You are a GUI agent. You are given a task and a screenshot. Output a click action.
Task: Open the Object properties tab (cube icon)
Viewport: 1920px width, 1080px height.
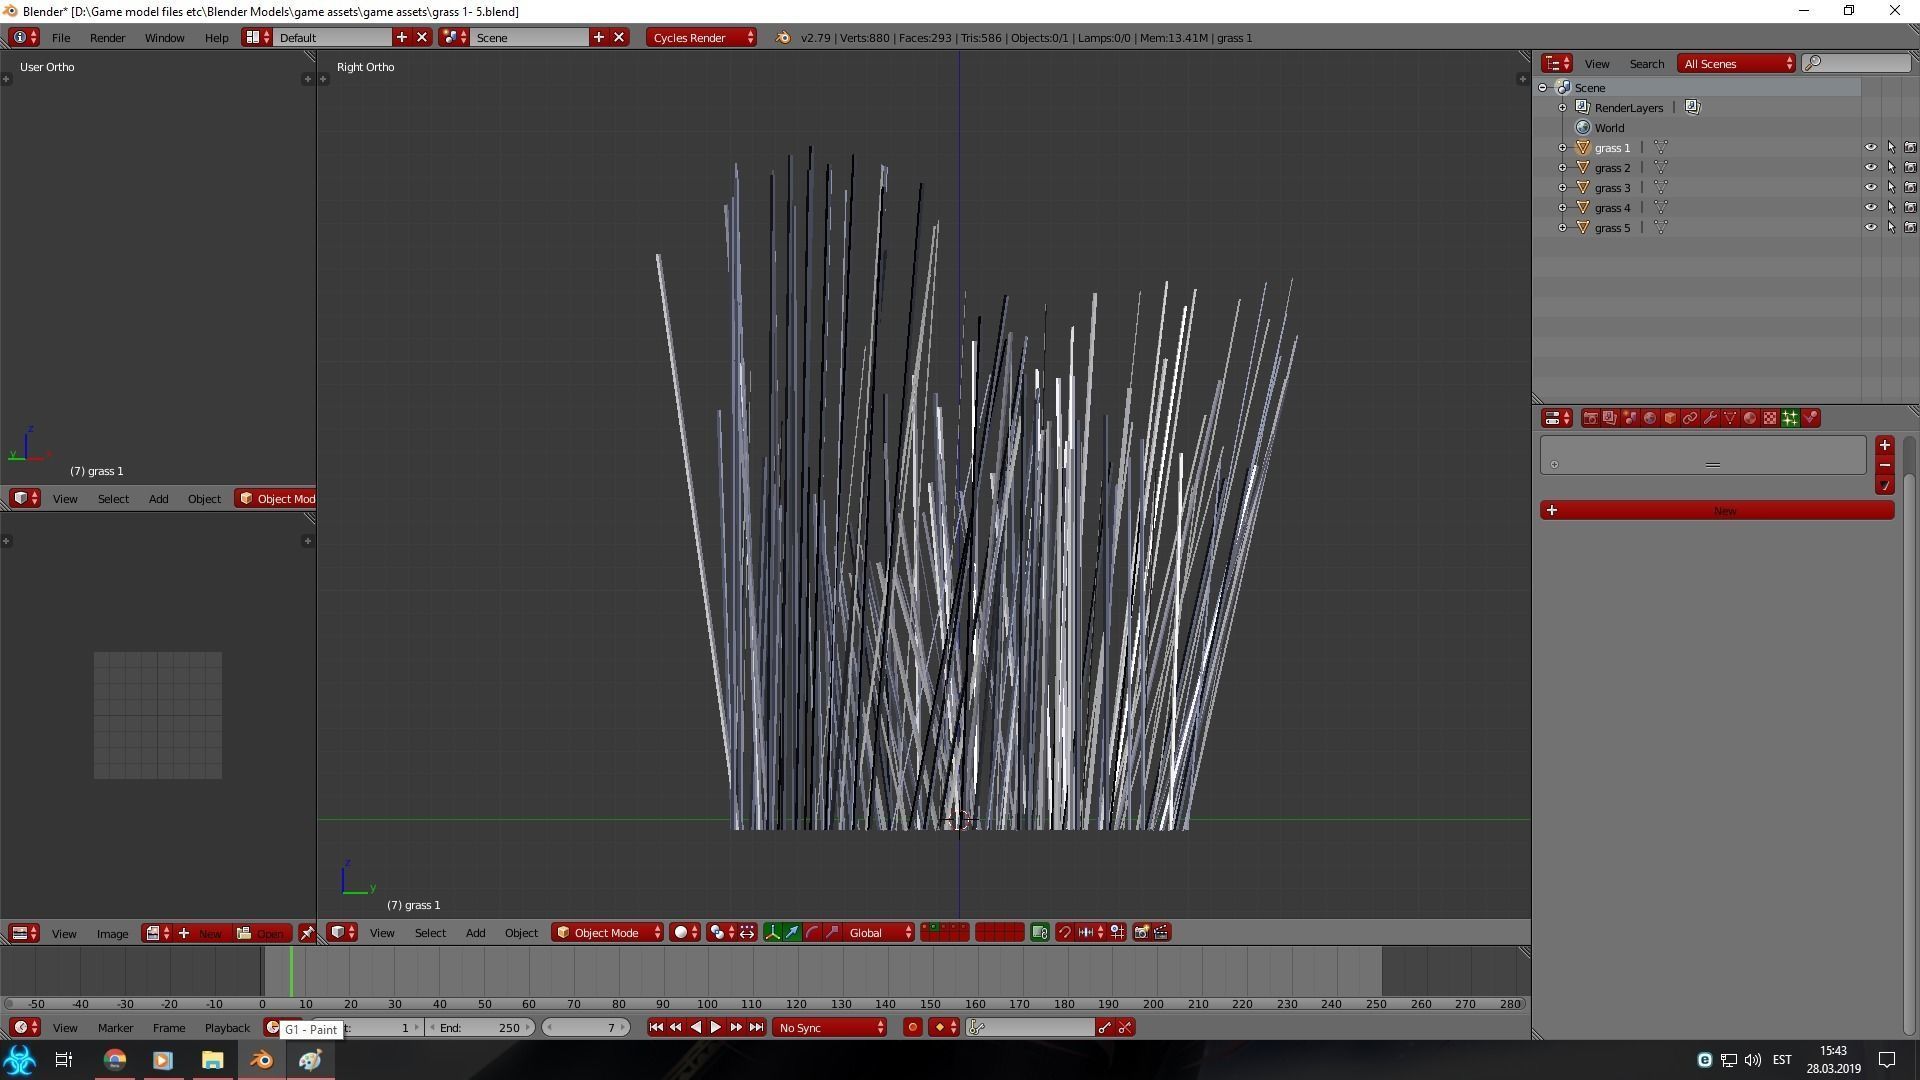1670,418
